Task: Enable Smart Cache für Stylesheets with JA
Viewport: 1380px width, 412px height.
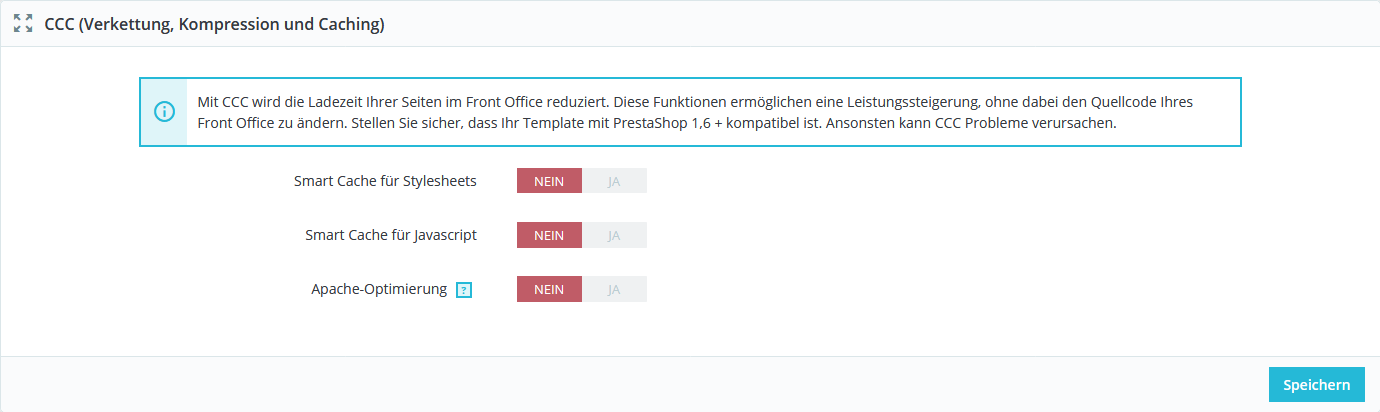Action: pos(614,181)
